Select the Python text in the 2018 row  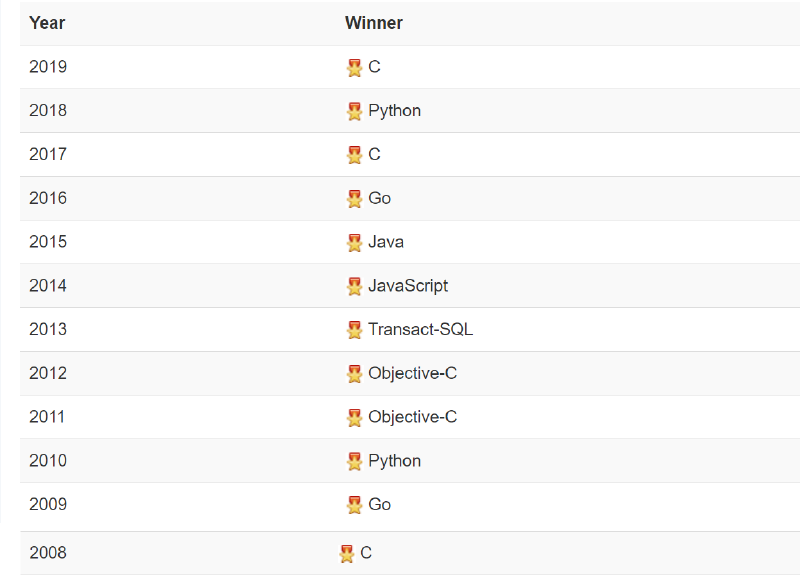pyautogui.click(x=394, y=111)
